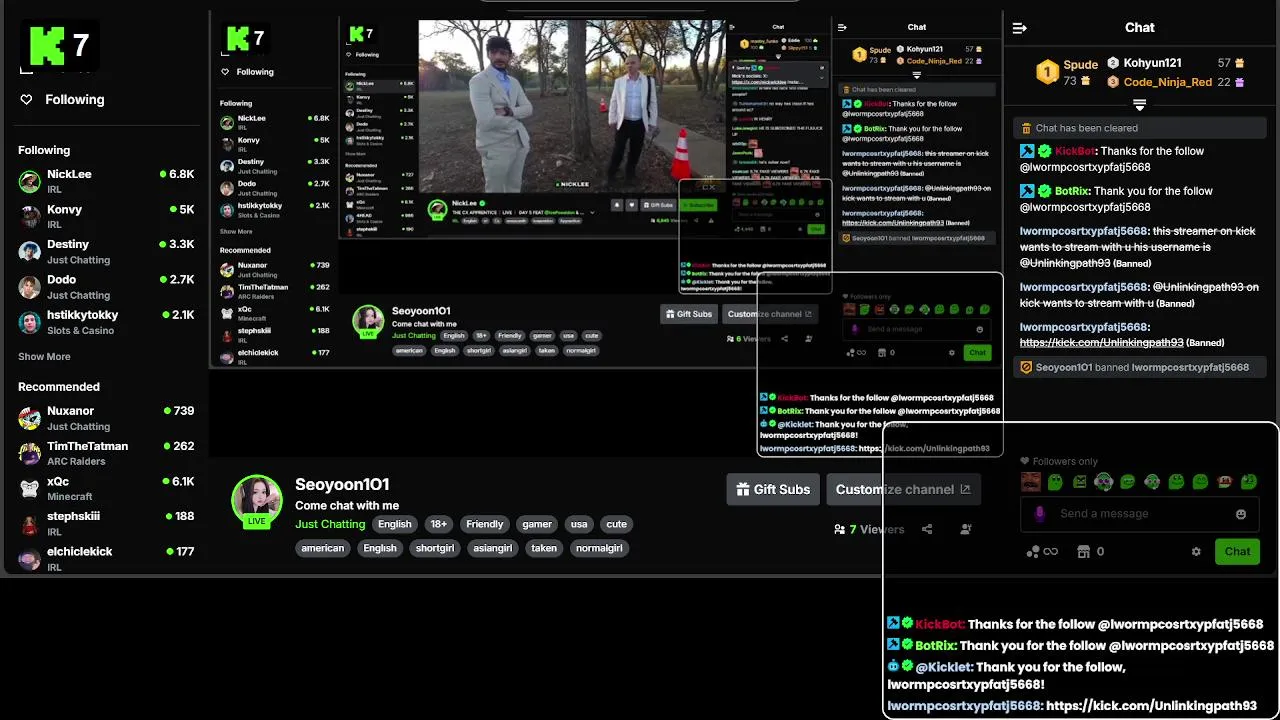Click the Followers only heart label
The height and width of the screenshot is (720, 1280).
pos(1059,461)
